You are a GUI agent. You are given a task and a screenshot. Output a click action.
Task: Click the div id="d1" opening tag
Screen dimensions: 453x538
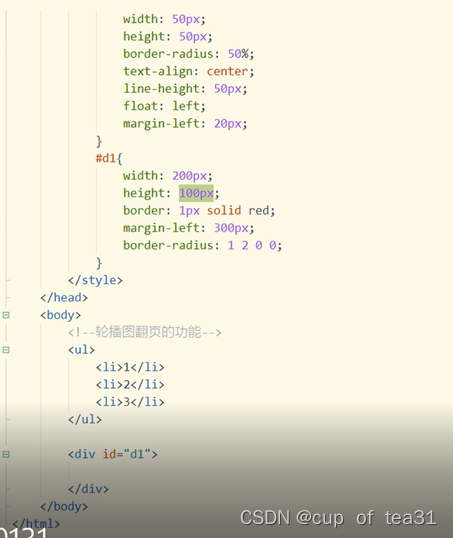[113, 454]
